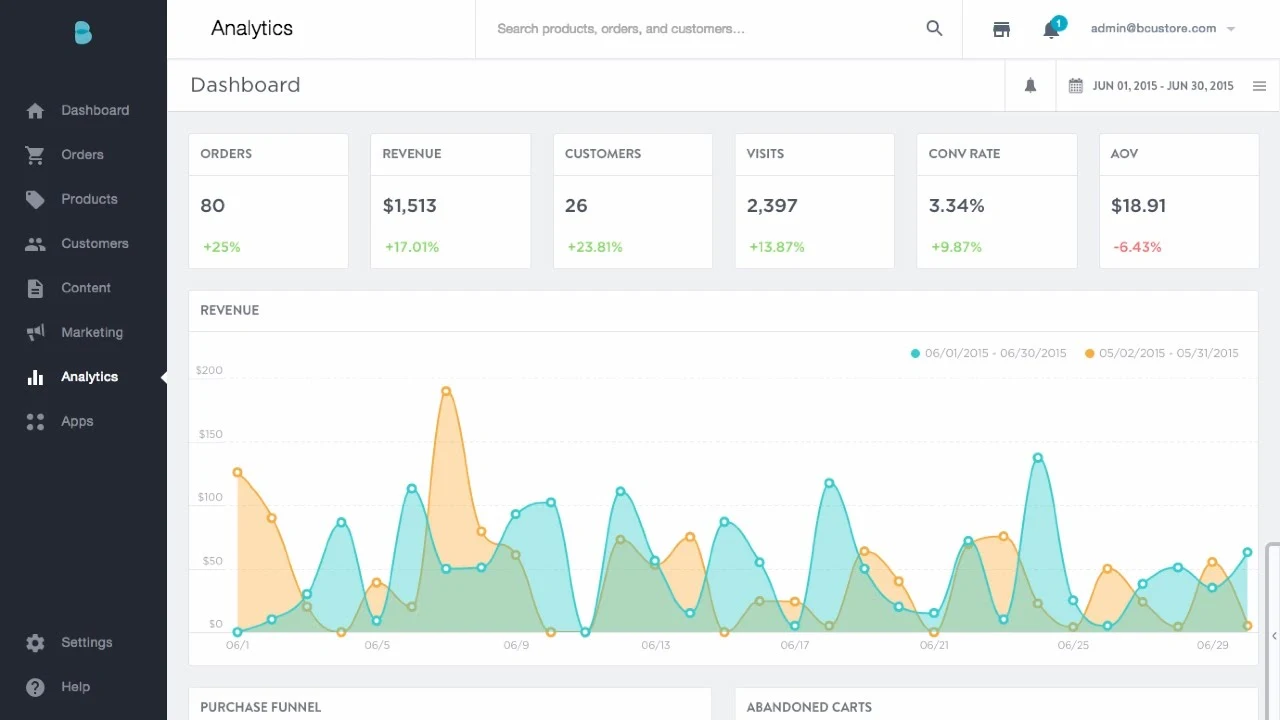The width and height of the screenshot is (1280, 720).
Task: Expand the collapsed right side panel arrow
Action: click(1273, 636)
